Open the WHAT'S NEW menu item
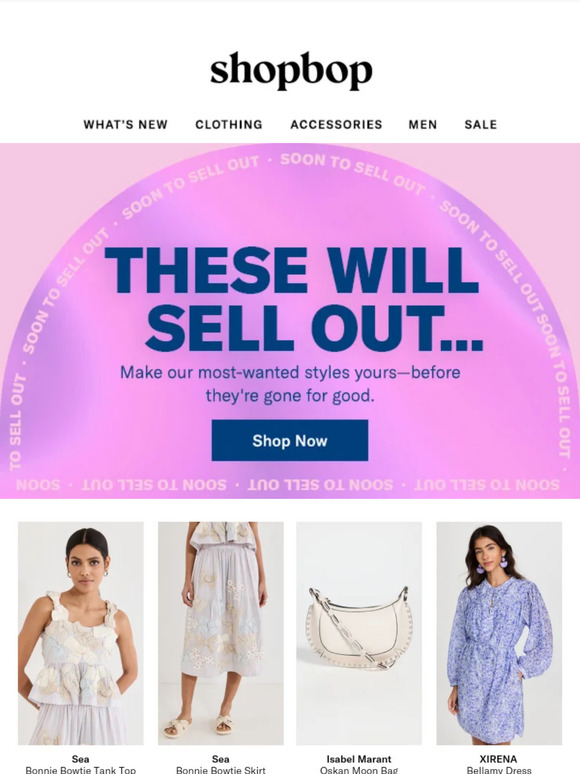Screen dimensions: 580x774 coord(125,124)
